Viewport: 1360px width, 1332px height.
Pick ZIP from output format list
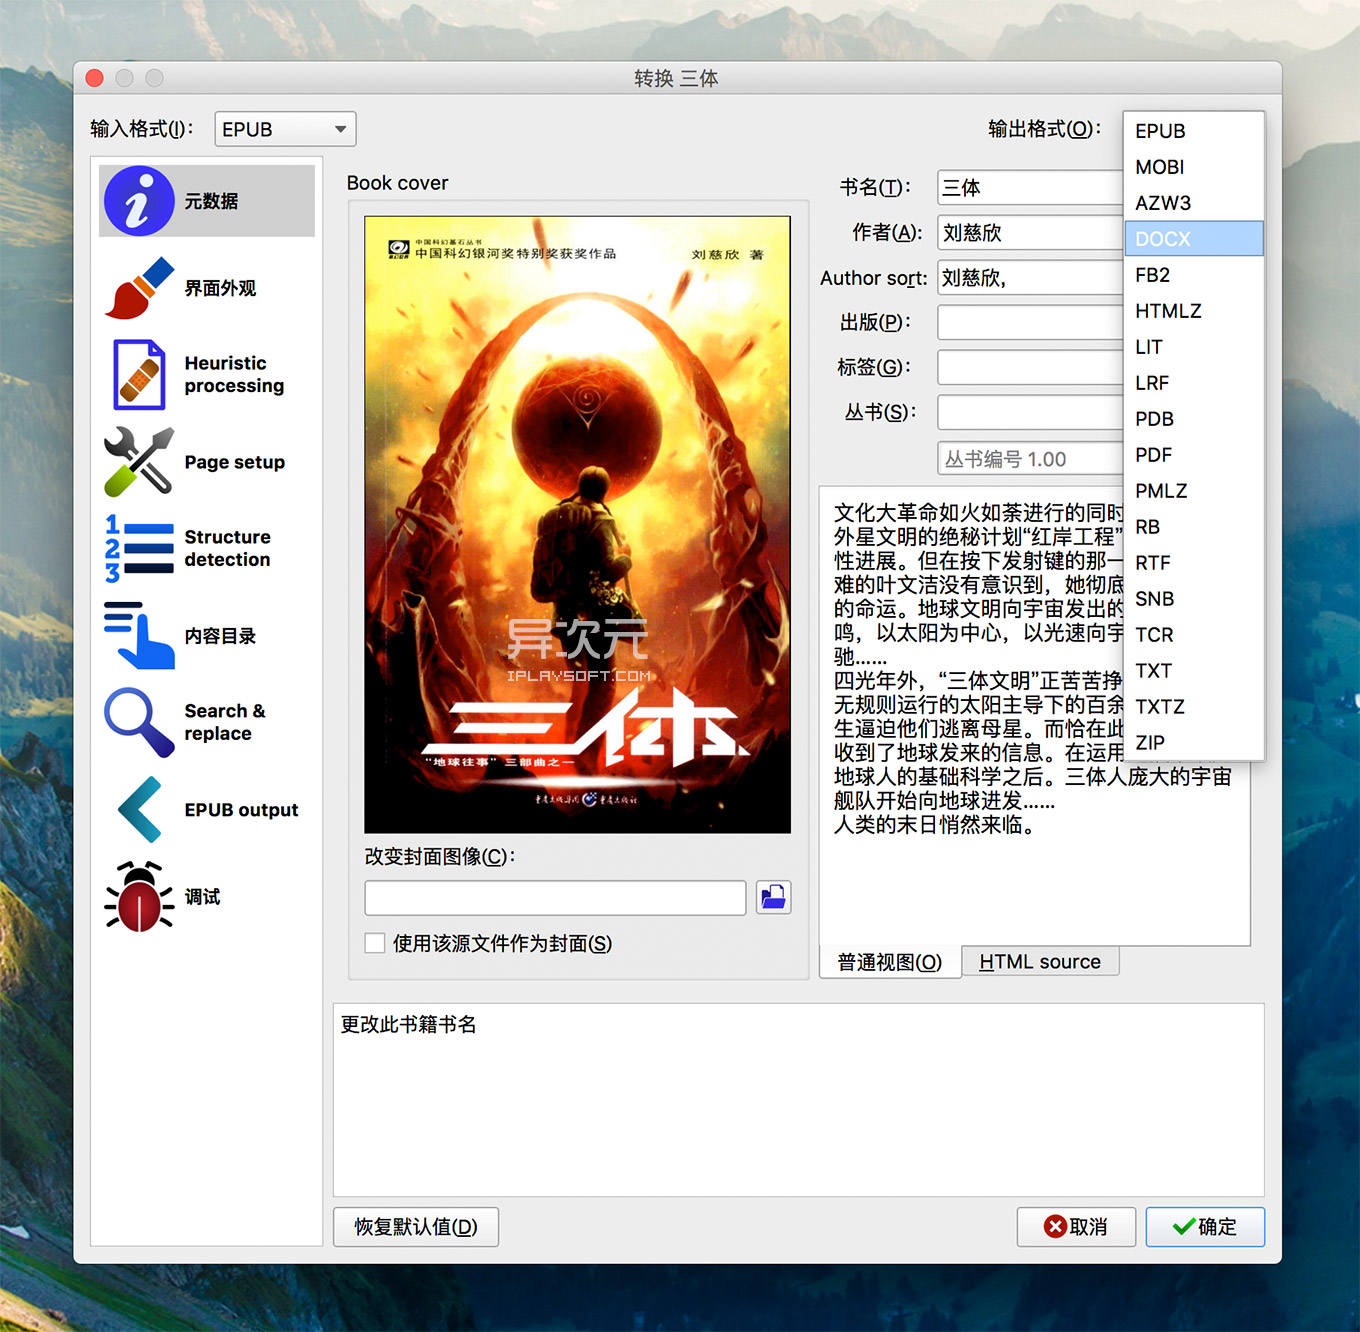pyautogui.click(x=1194, y=743)
